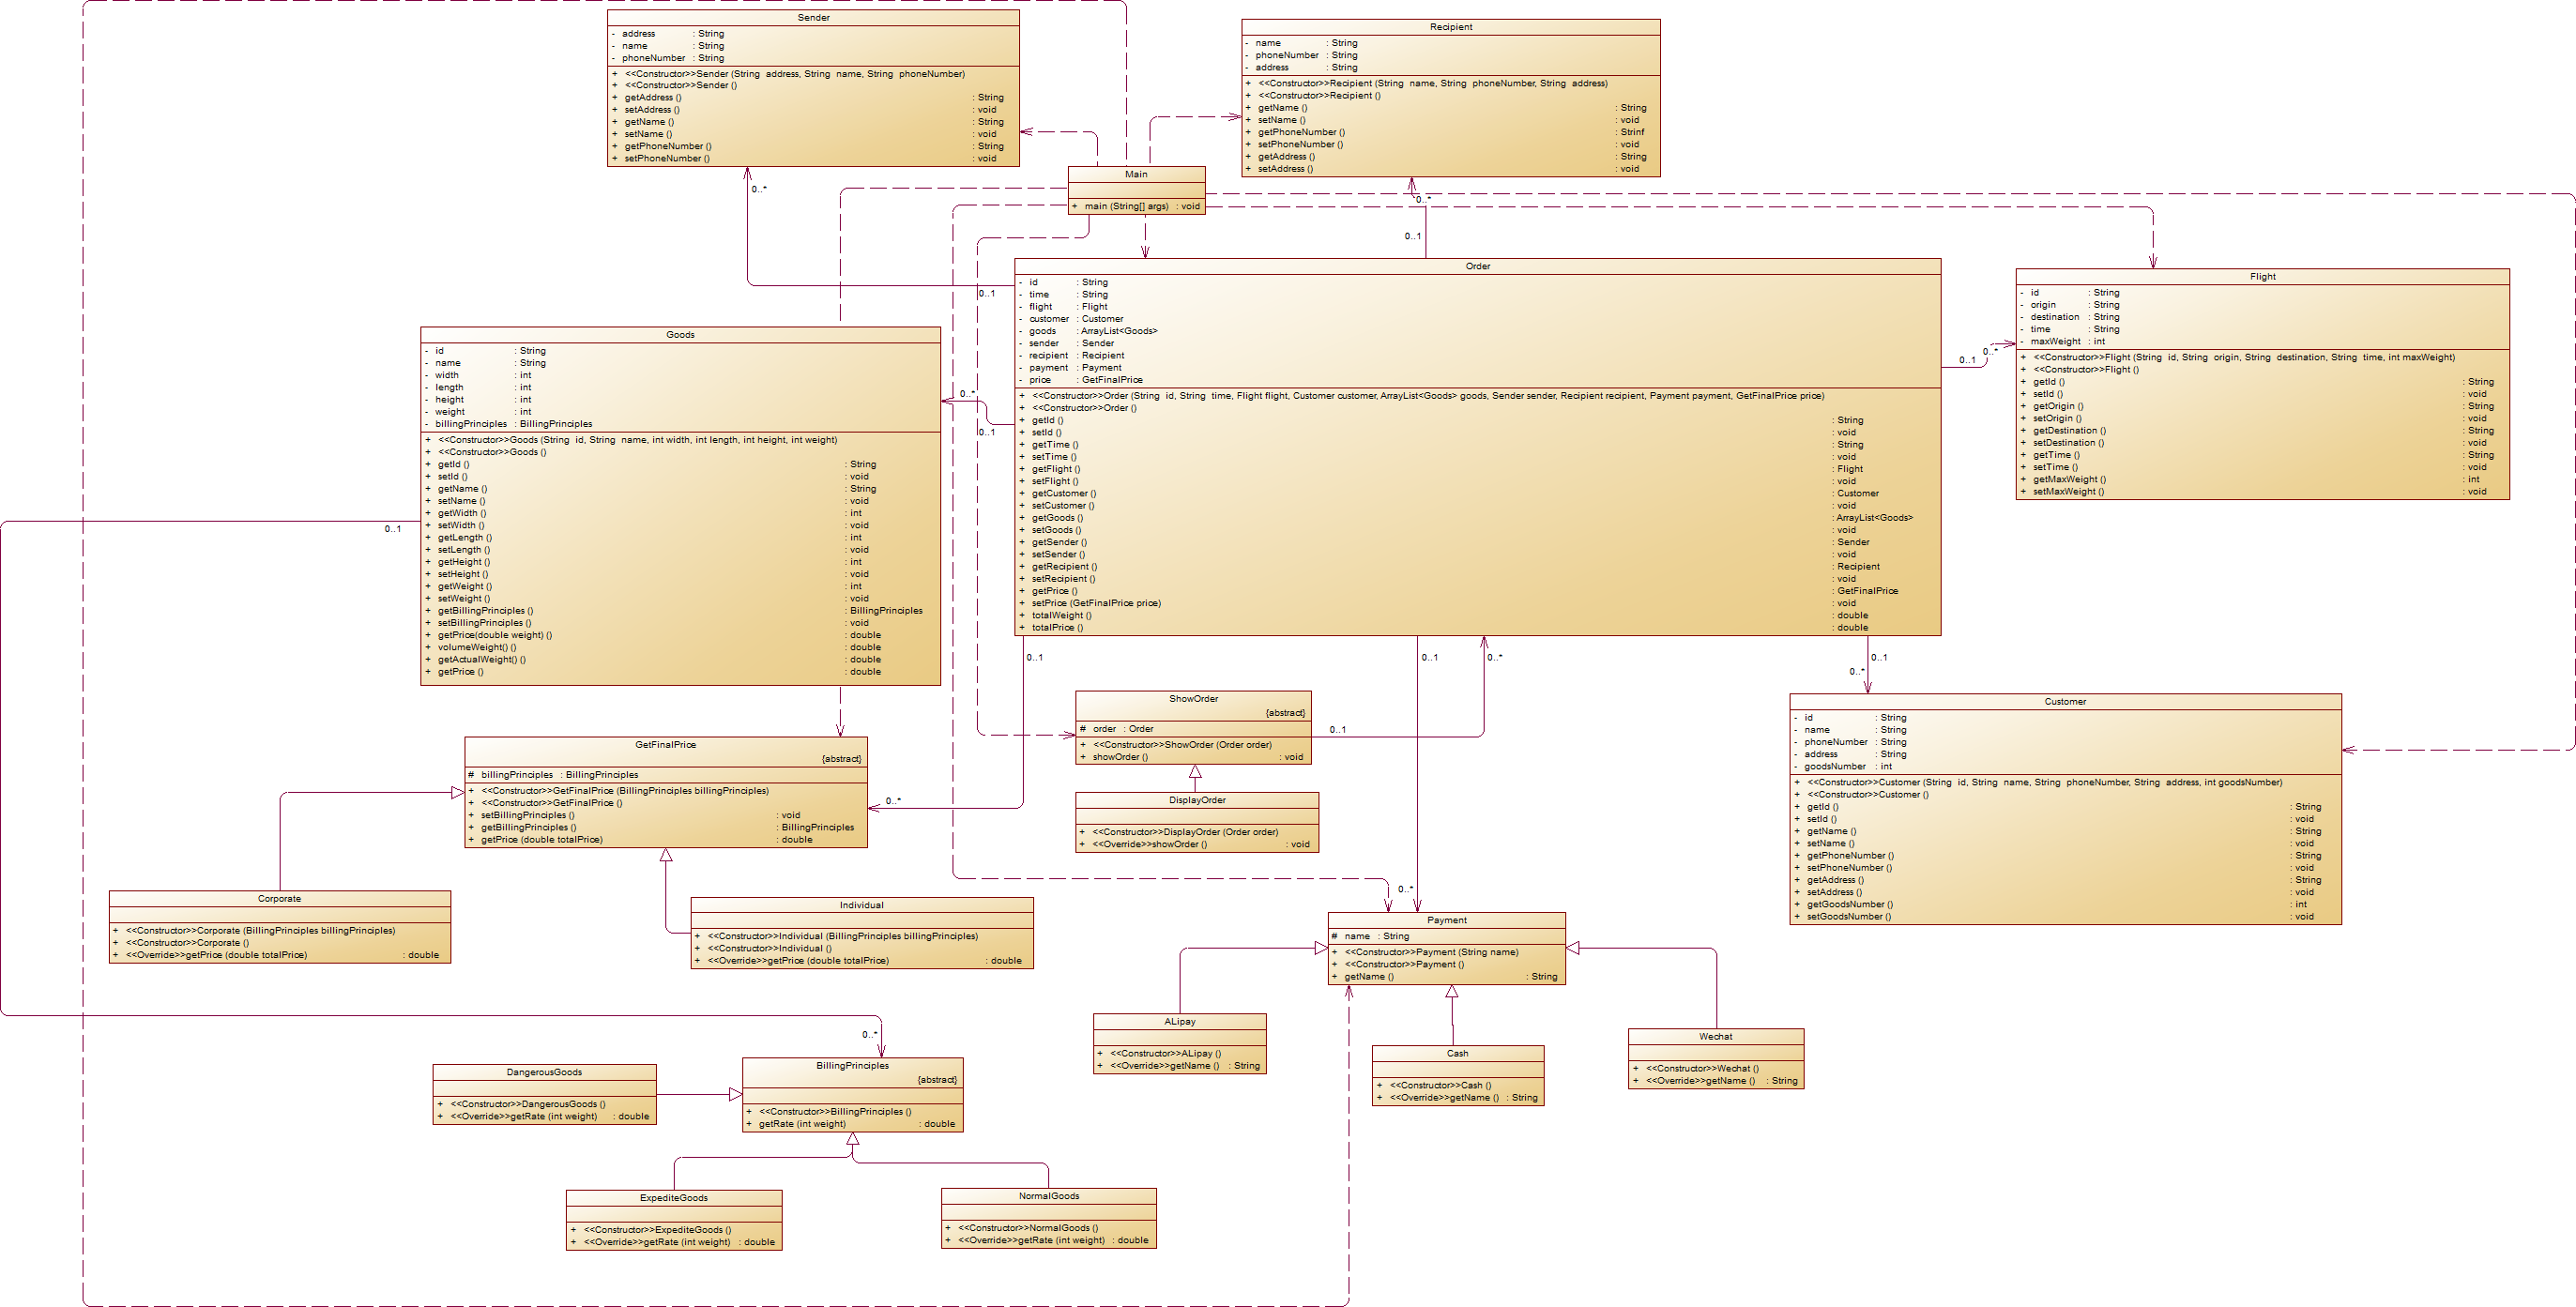
Task: Select the Cash class title
Action: point(1457,1054)
